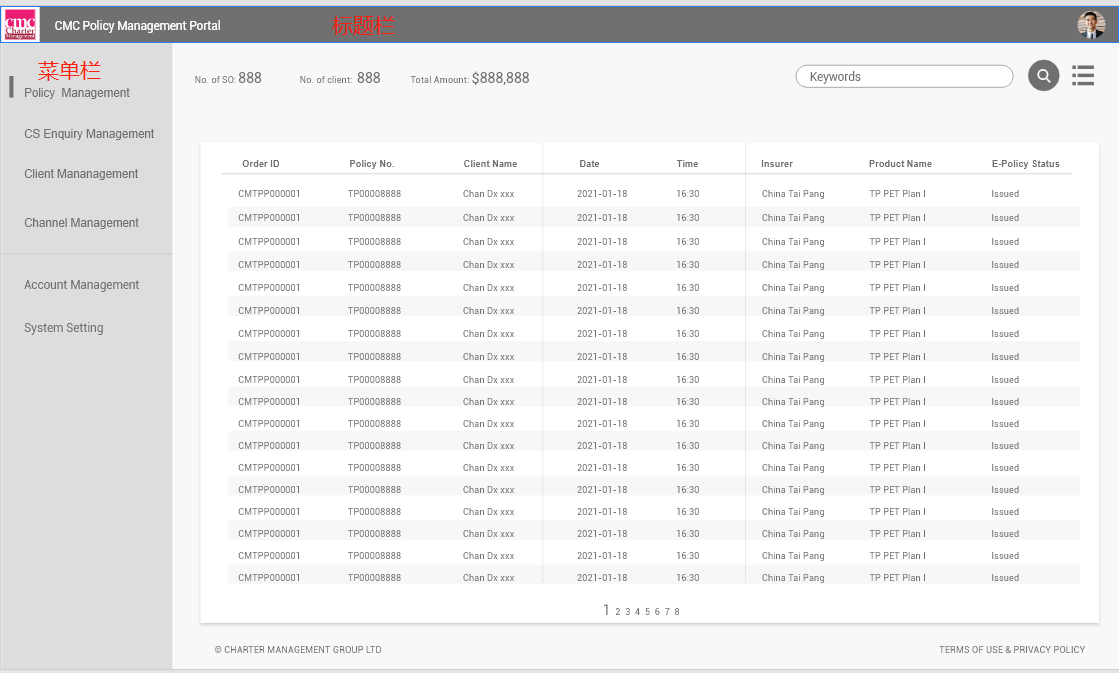
Task: Jump to page 3 of results
Action: (627, 612)
